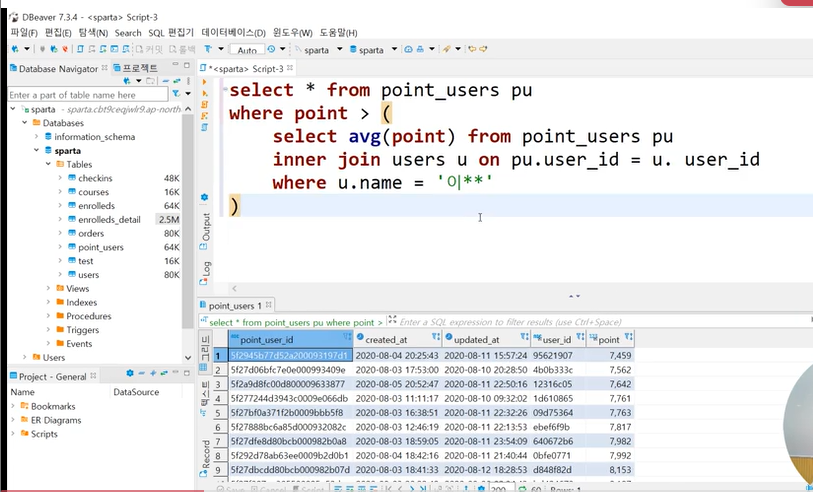Select result row number 5
Image resolution: width=813 pixels, height=492 pixels.
point(218,413)
